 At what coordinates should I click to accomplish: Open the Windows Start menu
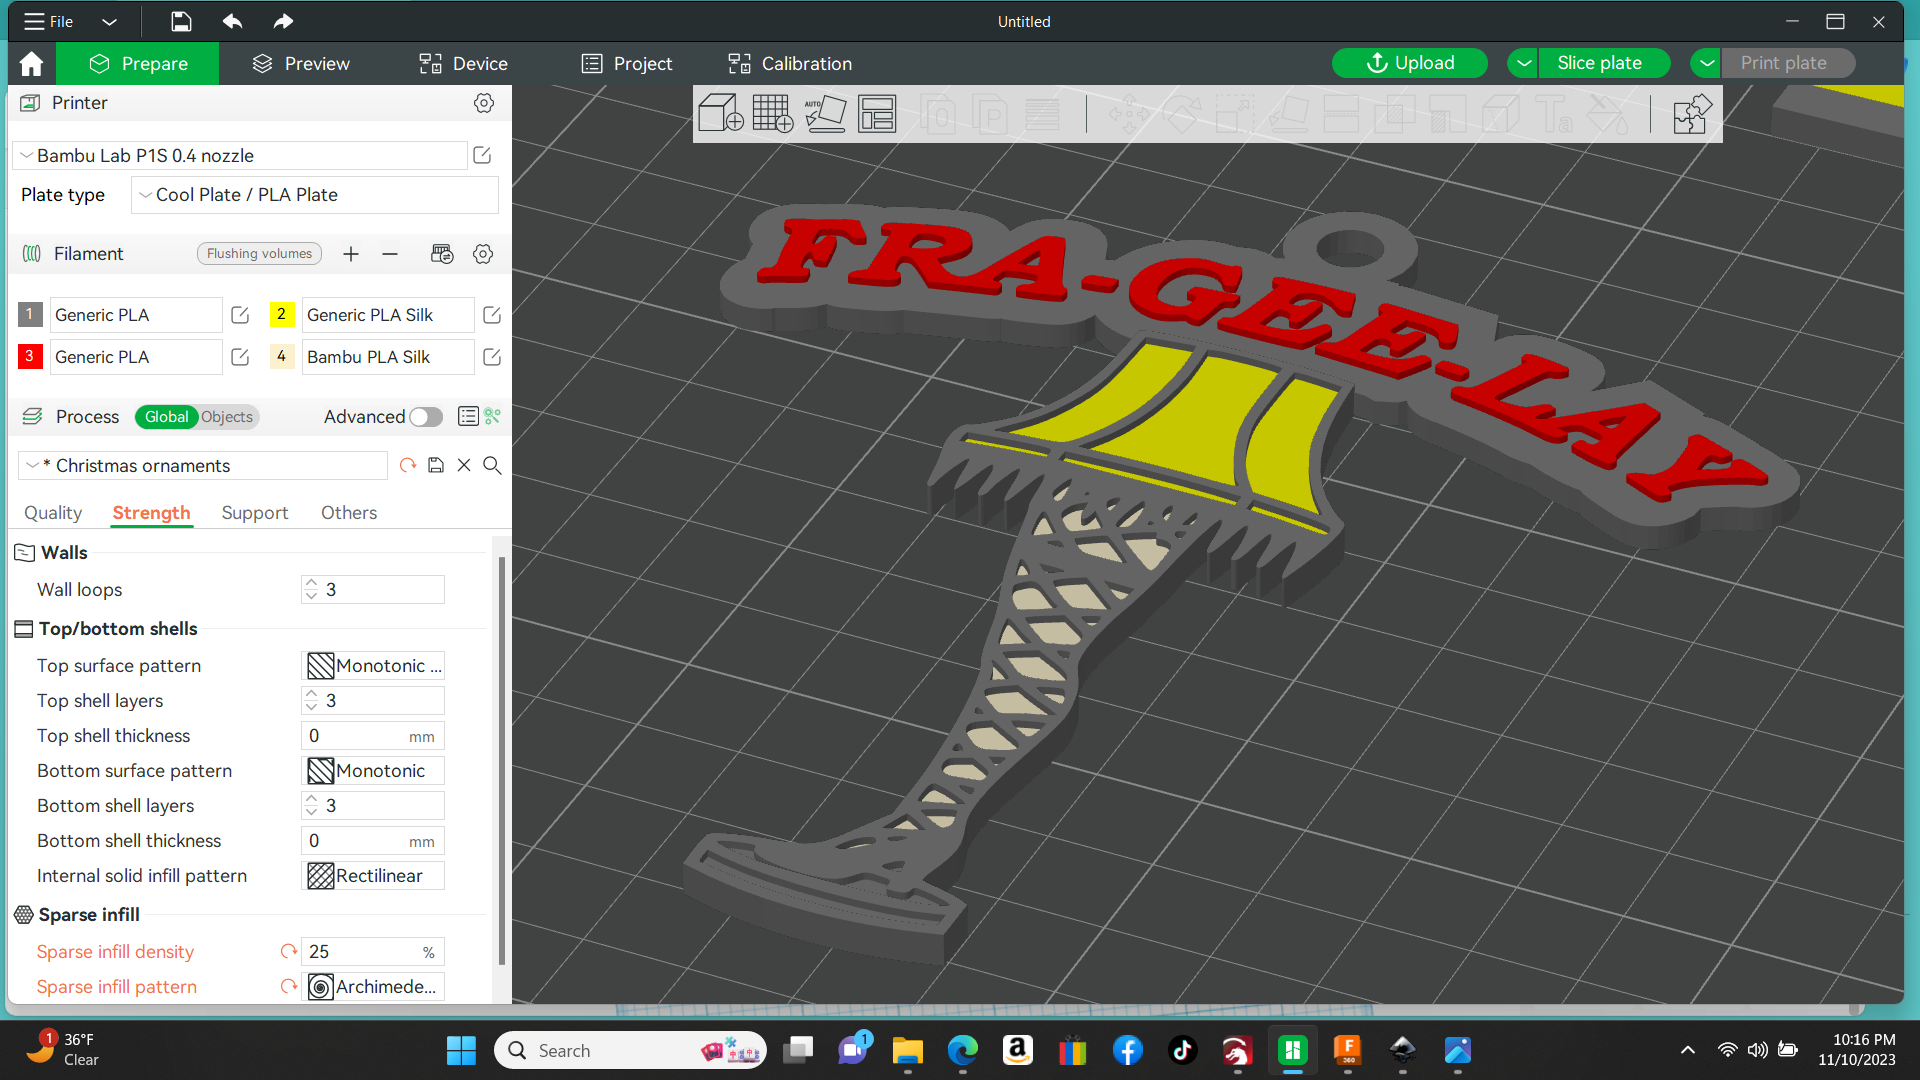(x=461, y=1050)
